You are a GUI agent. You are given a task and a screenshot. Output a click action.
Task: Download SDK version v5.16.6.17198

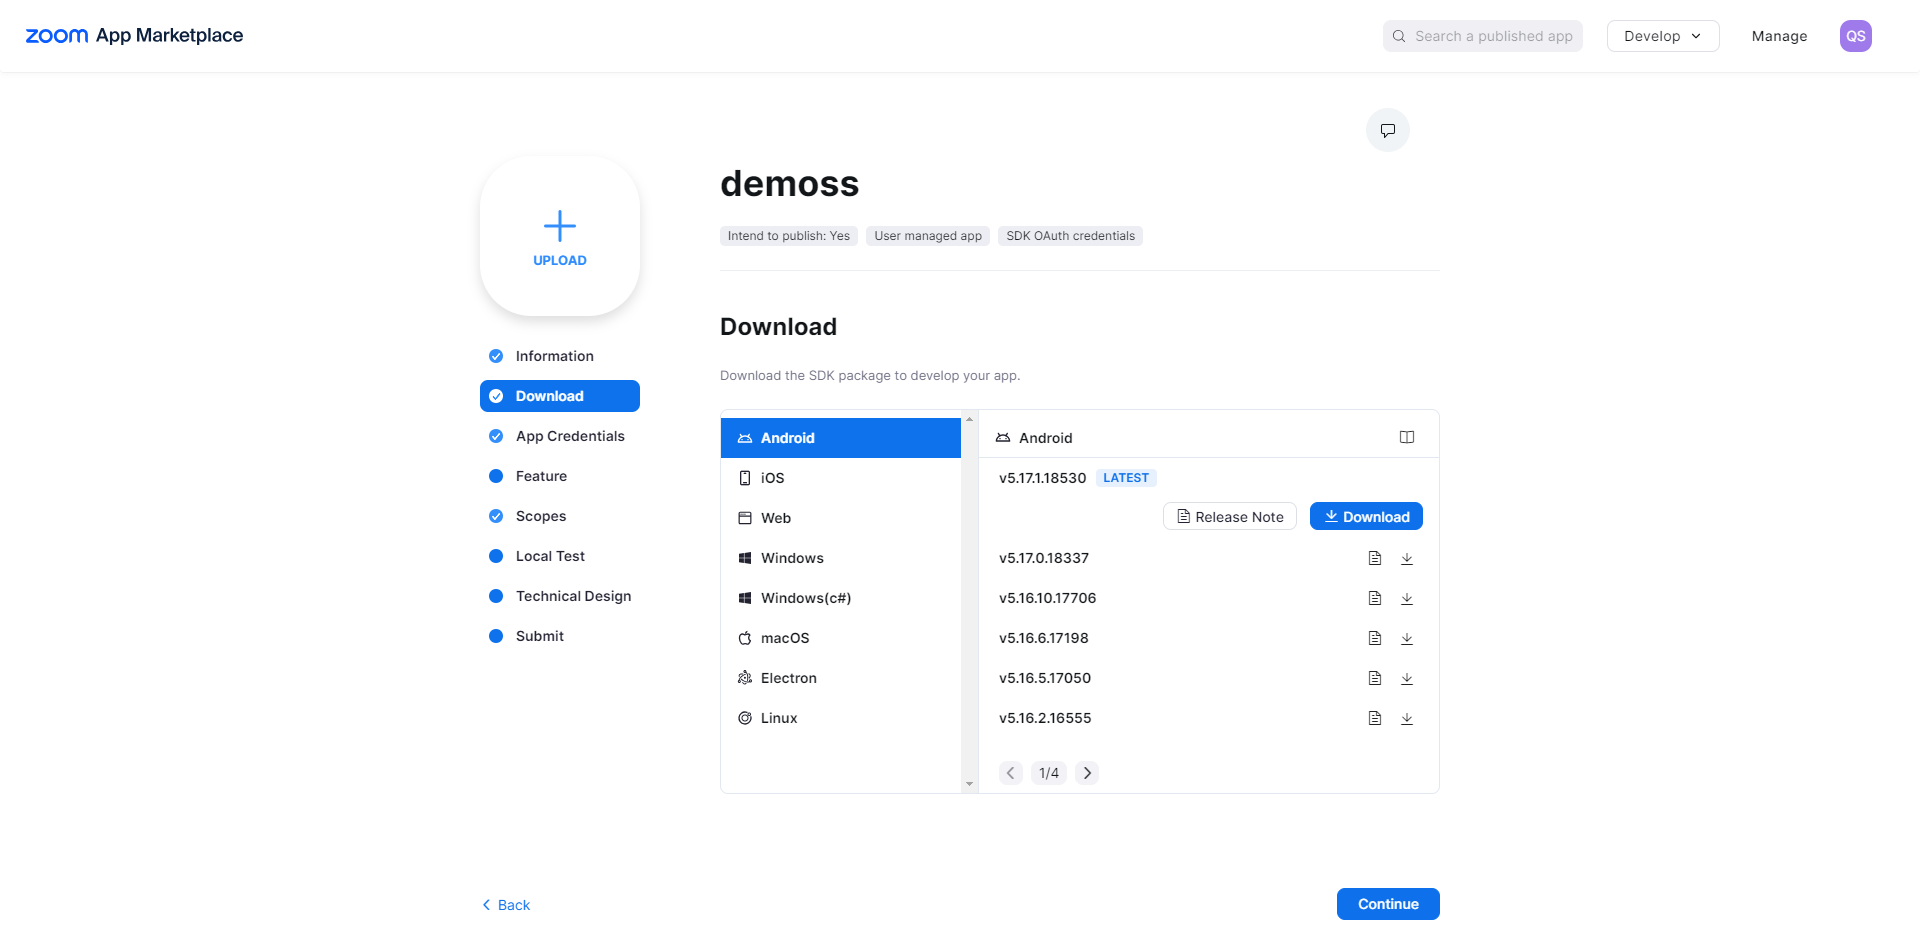[1406, 638]
